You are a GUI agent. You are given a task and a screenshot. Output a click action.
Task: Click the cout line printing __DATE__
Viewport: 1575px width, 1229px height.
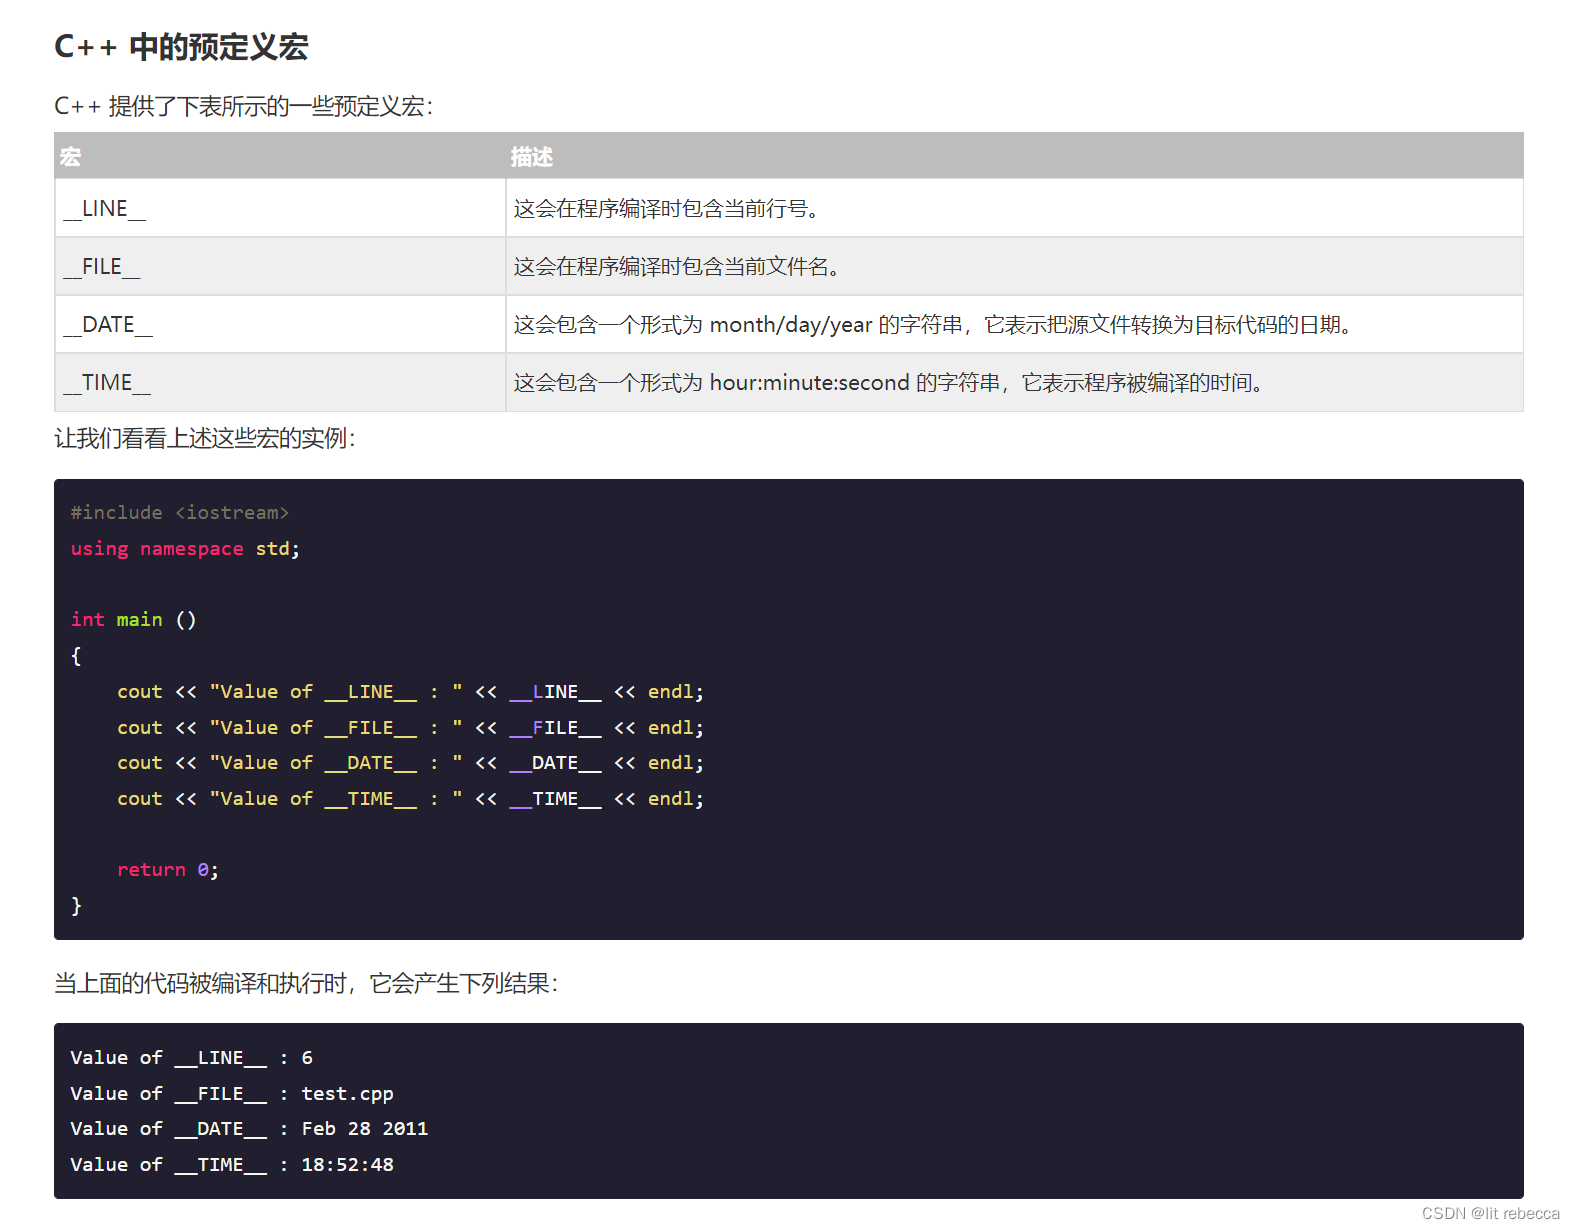pos(410,762)
